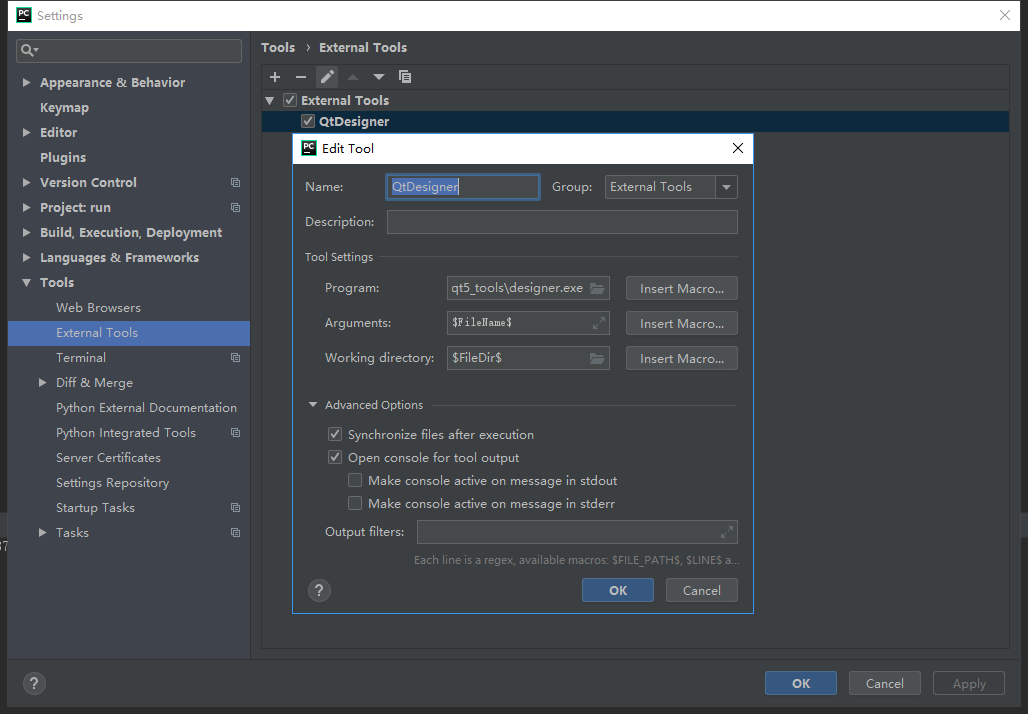Move tool up with the up arrow icon
Screen dimensions: 1028x714
[x=353, y=77]
